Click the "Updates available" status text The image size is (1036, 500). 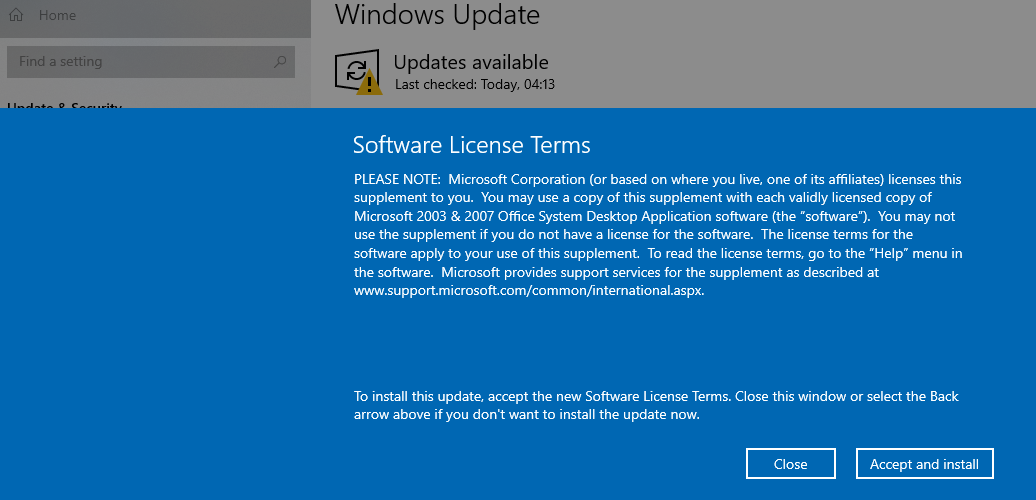tap(471, 63)
